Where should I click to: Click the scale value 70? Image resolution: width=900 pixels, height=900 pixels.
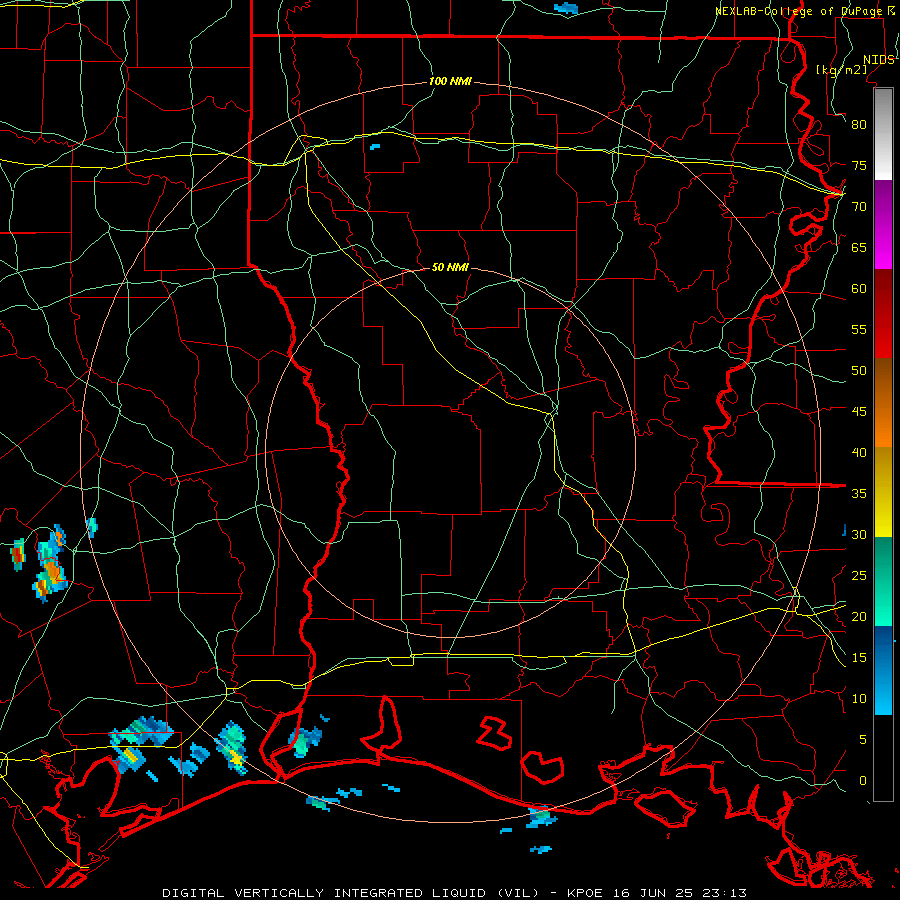859,207
